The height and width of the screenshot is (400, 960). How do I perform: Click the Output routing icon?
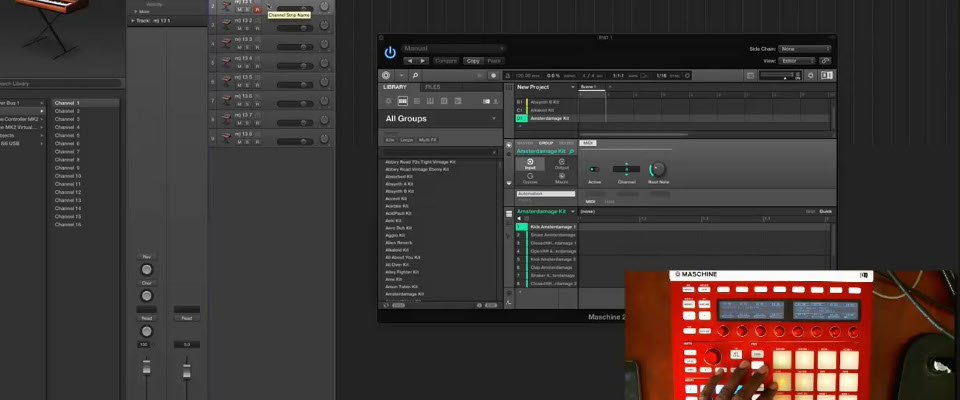click(x=561, y=164)
